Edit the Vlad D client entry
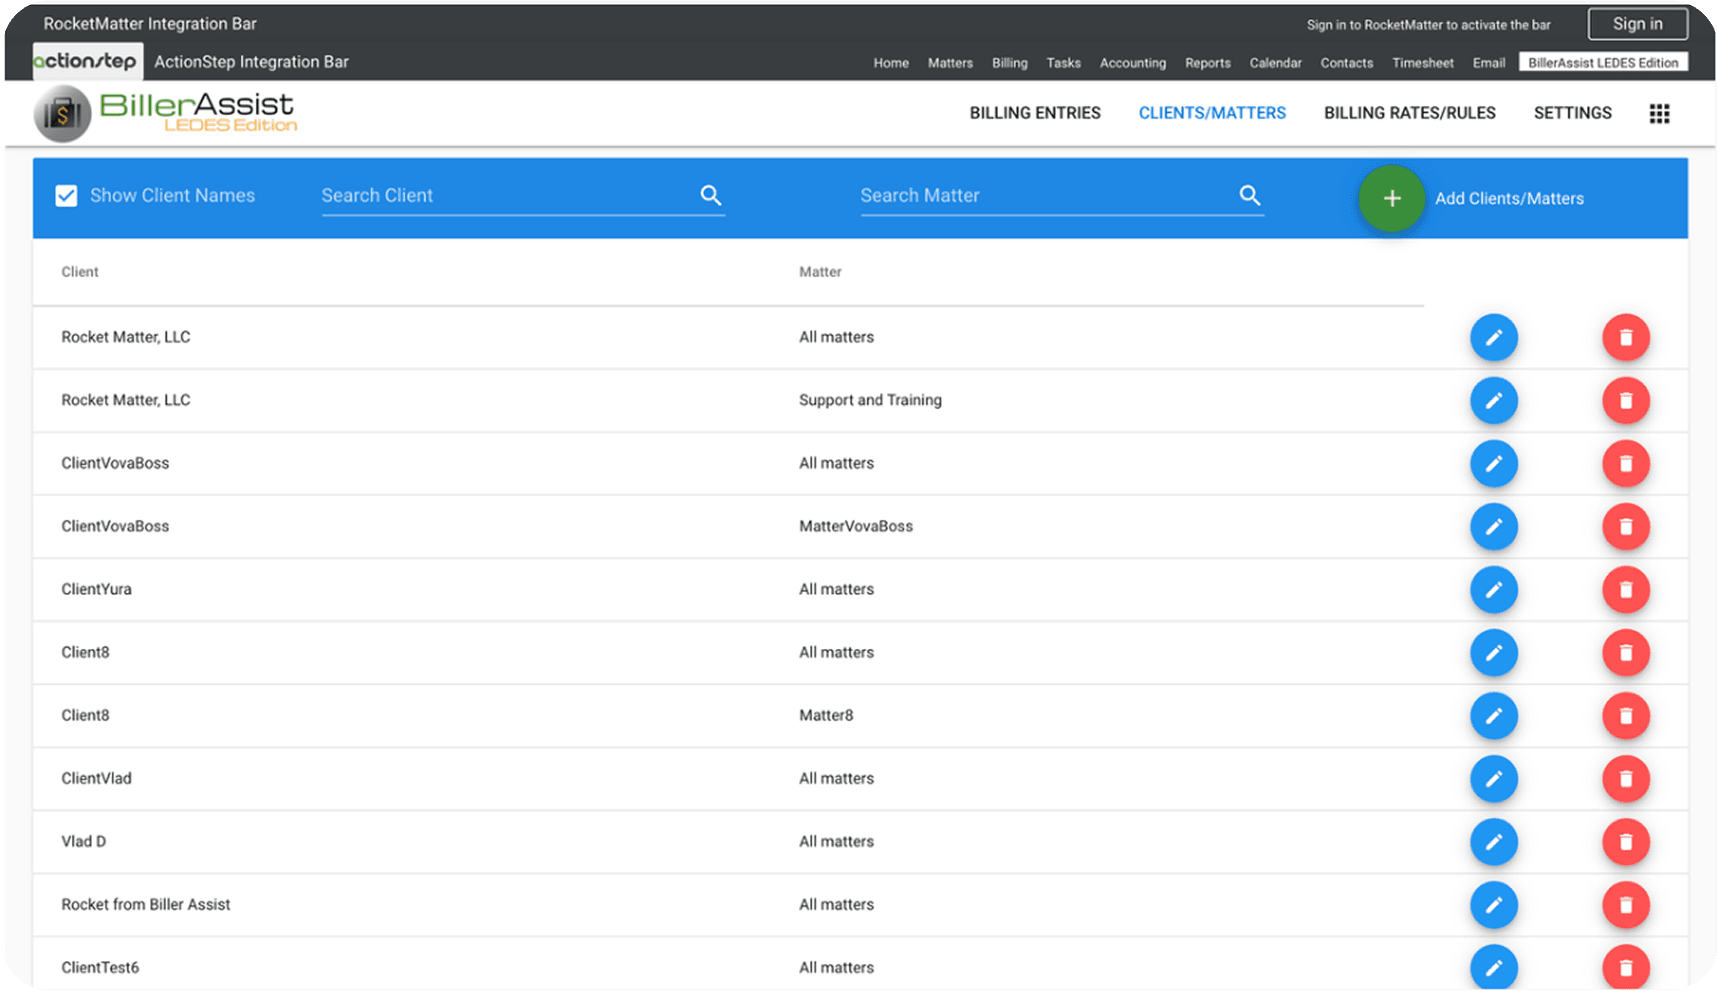The image size is (1717, 991). point(1493,842)
